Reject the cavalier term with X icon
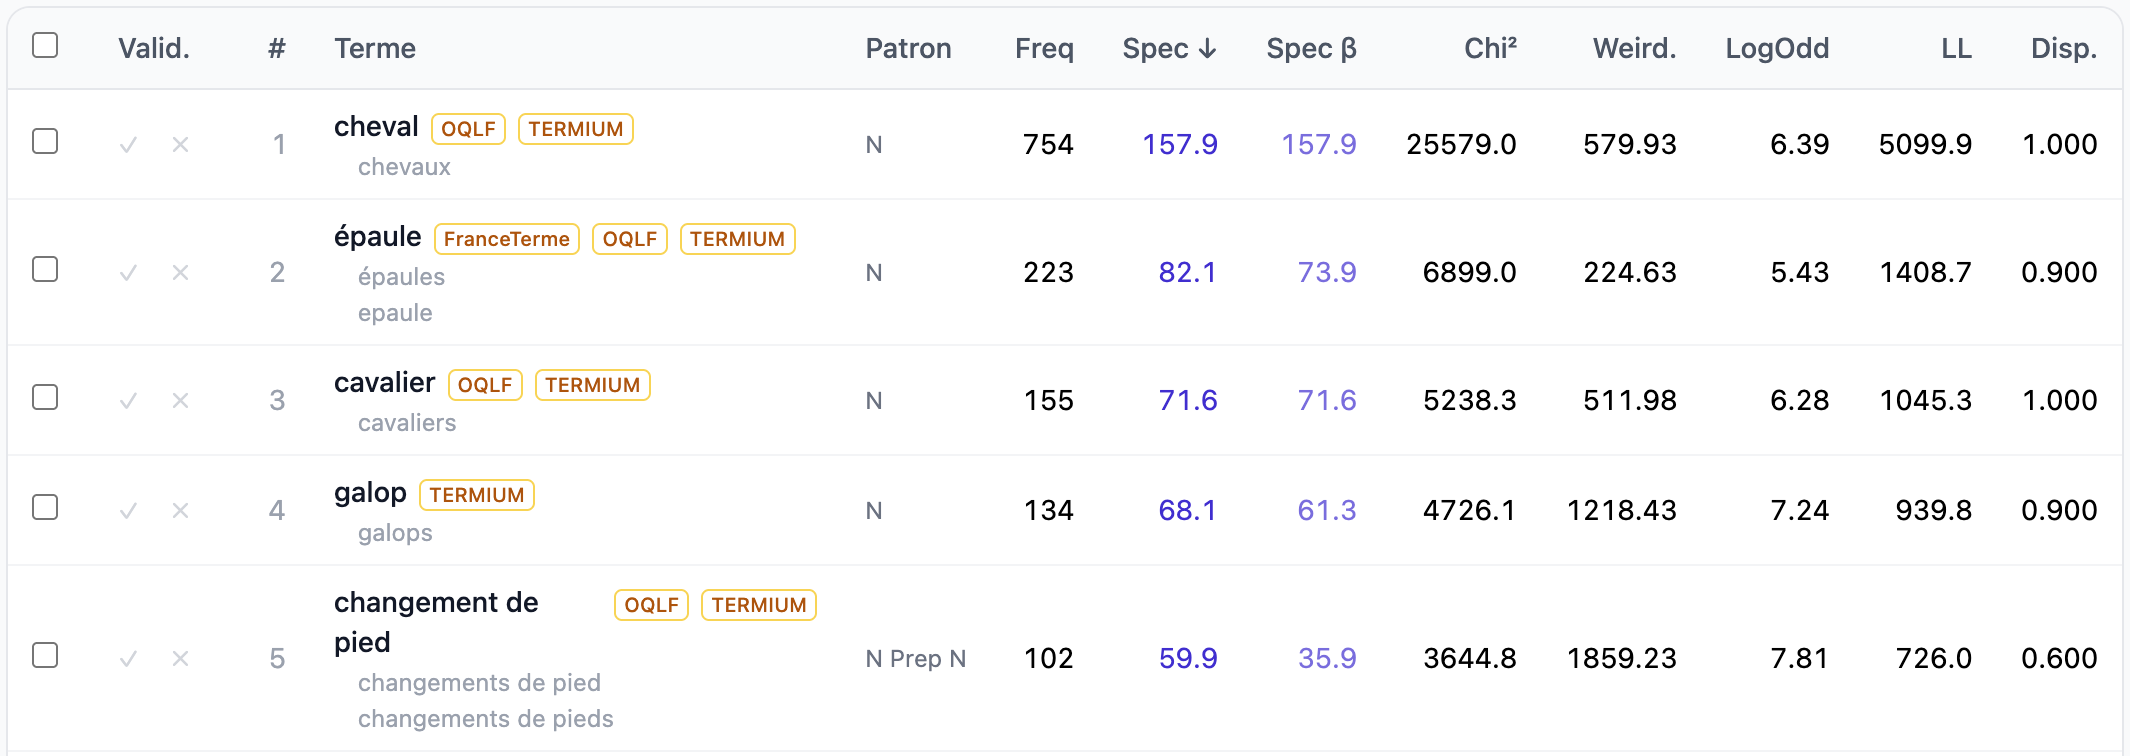2130x756 pixels. pos(180,401)
